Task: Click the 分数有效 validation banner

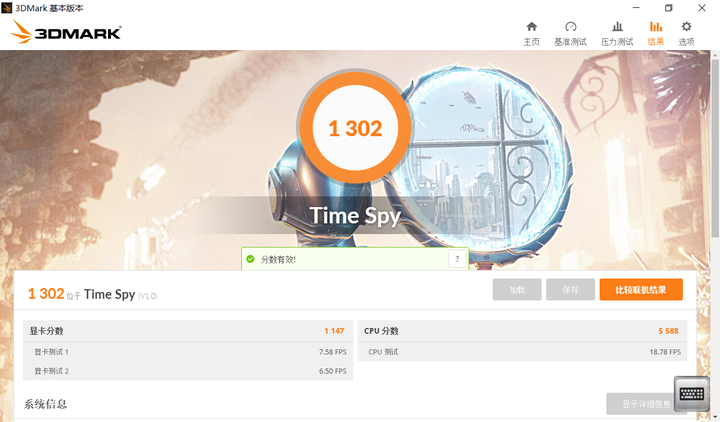Action: tap(355, 259)
